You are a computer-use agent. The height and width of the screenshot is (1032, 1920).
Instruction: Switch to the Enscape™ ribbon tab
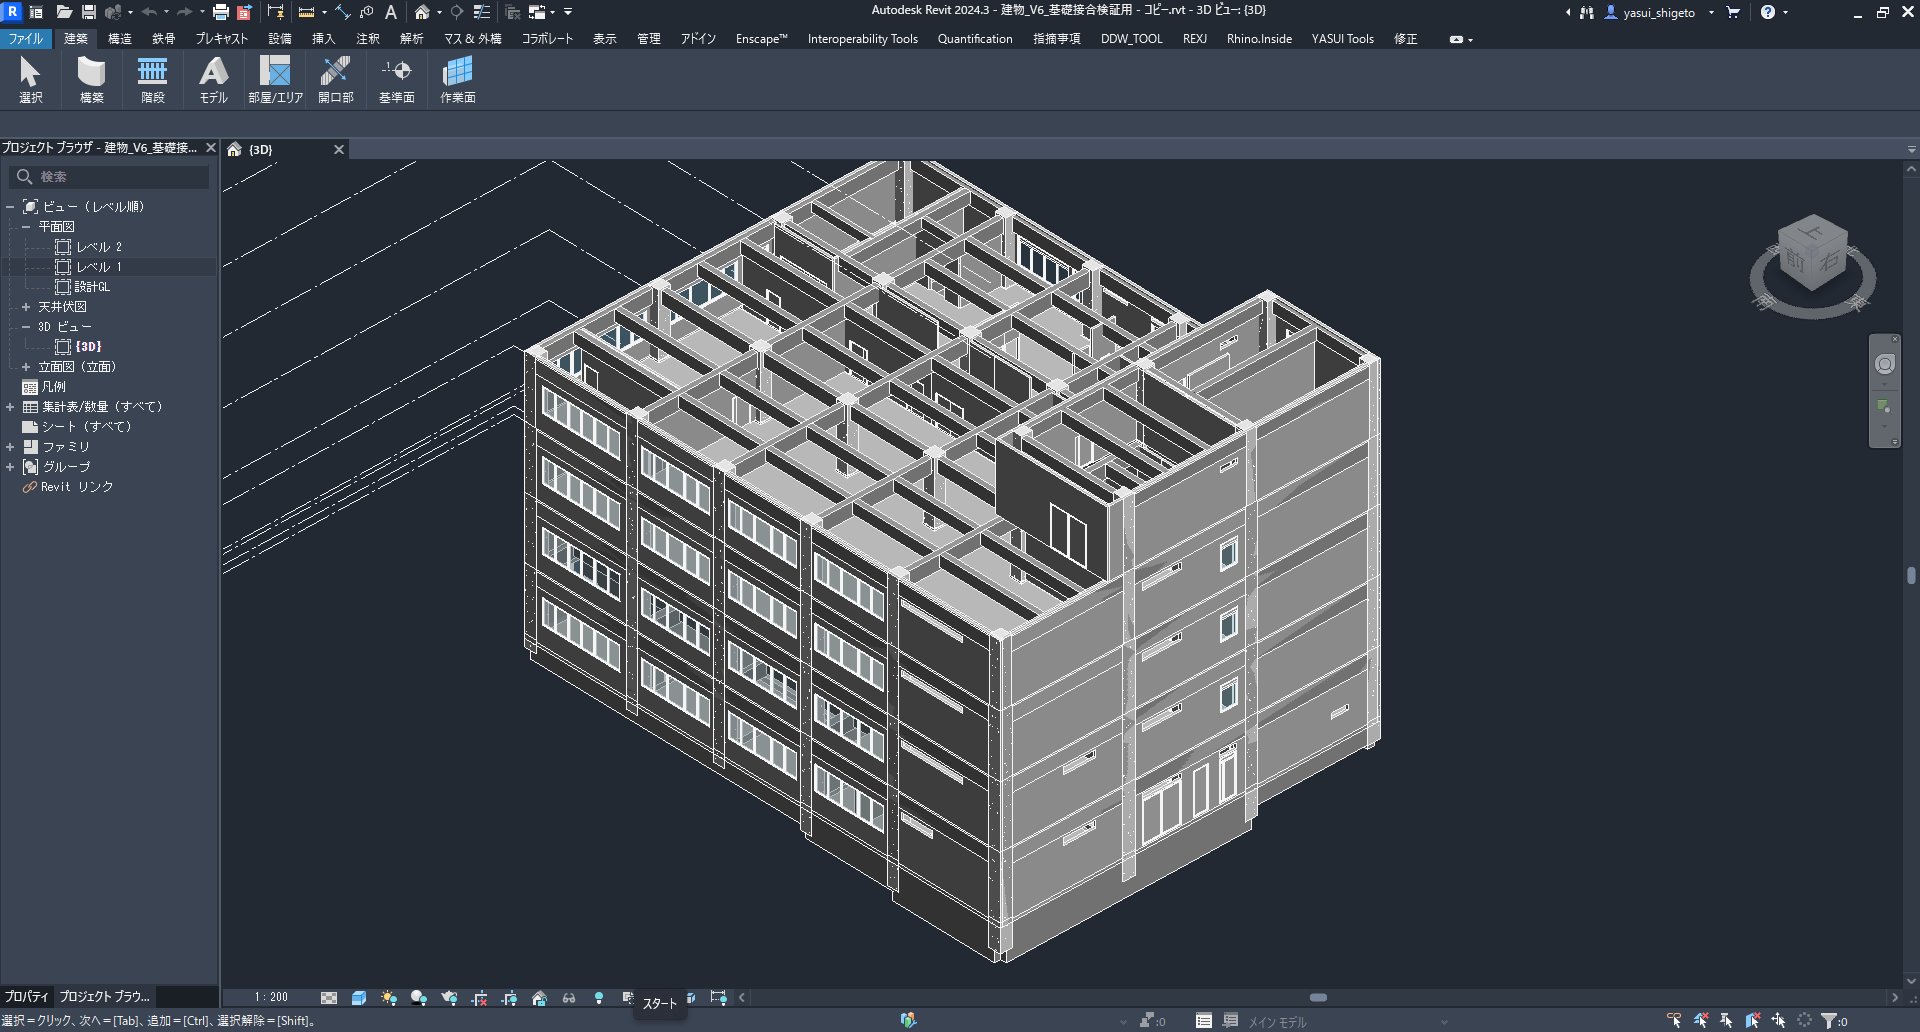[x=761, y=39]
